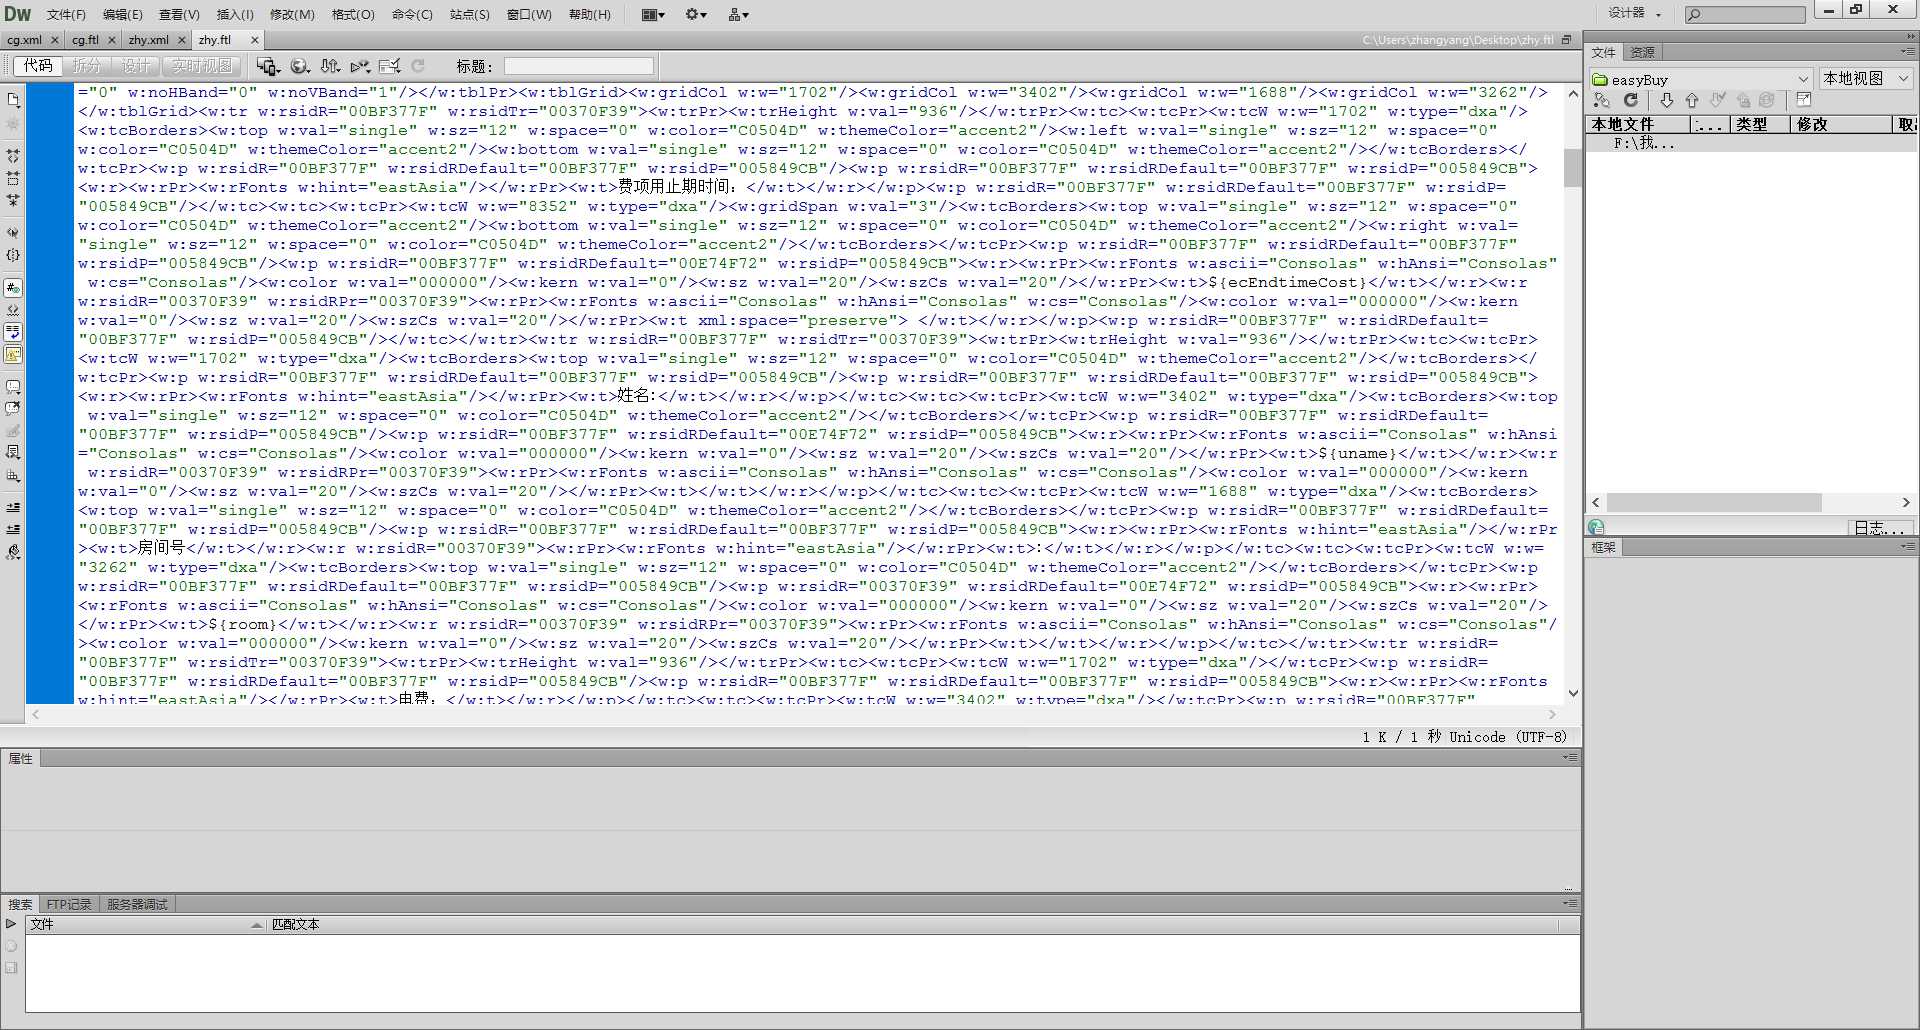Open the Layout menu icon in the menu bar
Viewport: 1920px width, 1030px height.
653,14
